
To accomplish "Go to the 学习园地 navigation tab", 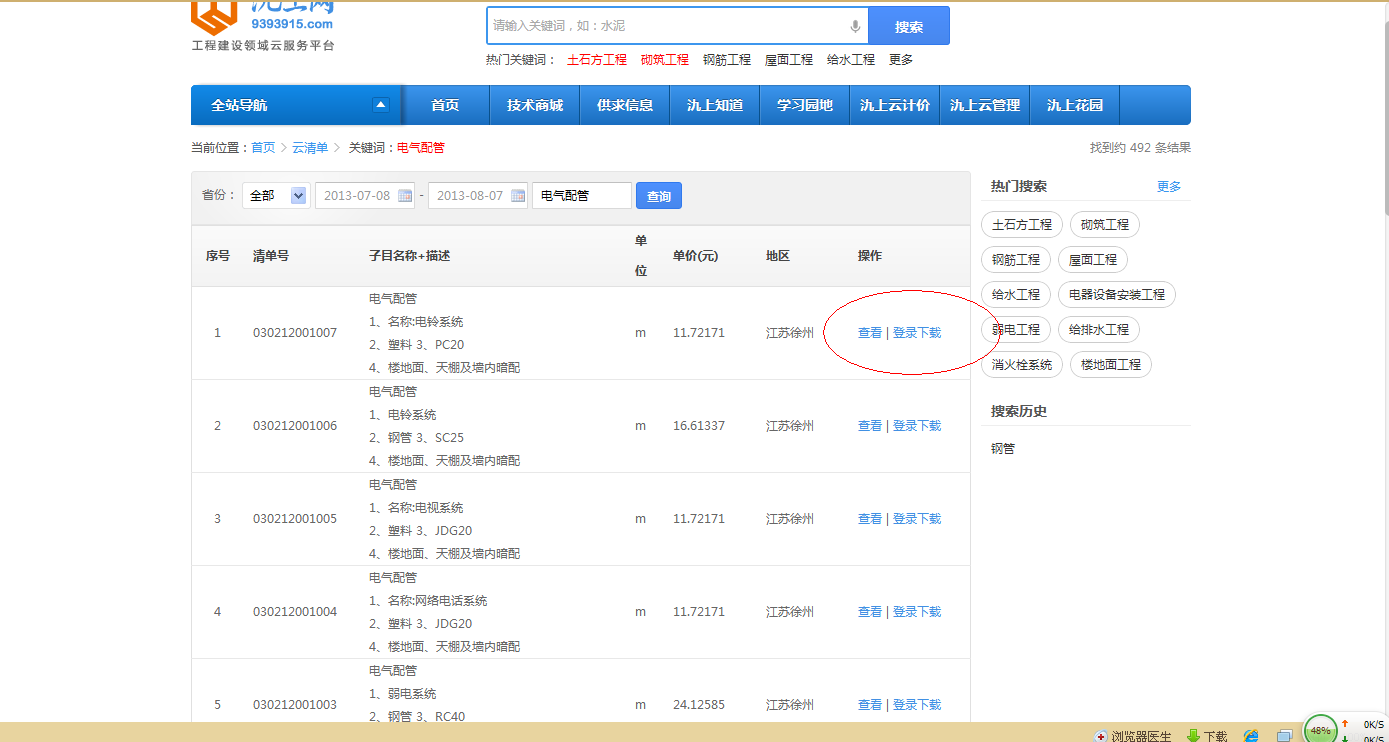I will [x=805, y=105].
